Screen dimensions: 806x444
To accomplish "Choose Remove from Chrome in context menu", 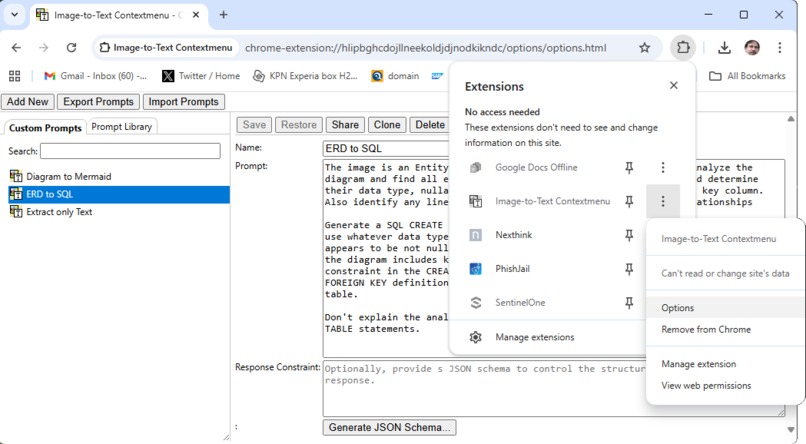I will point(725,329).
